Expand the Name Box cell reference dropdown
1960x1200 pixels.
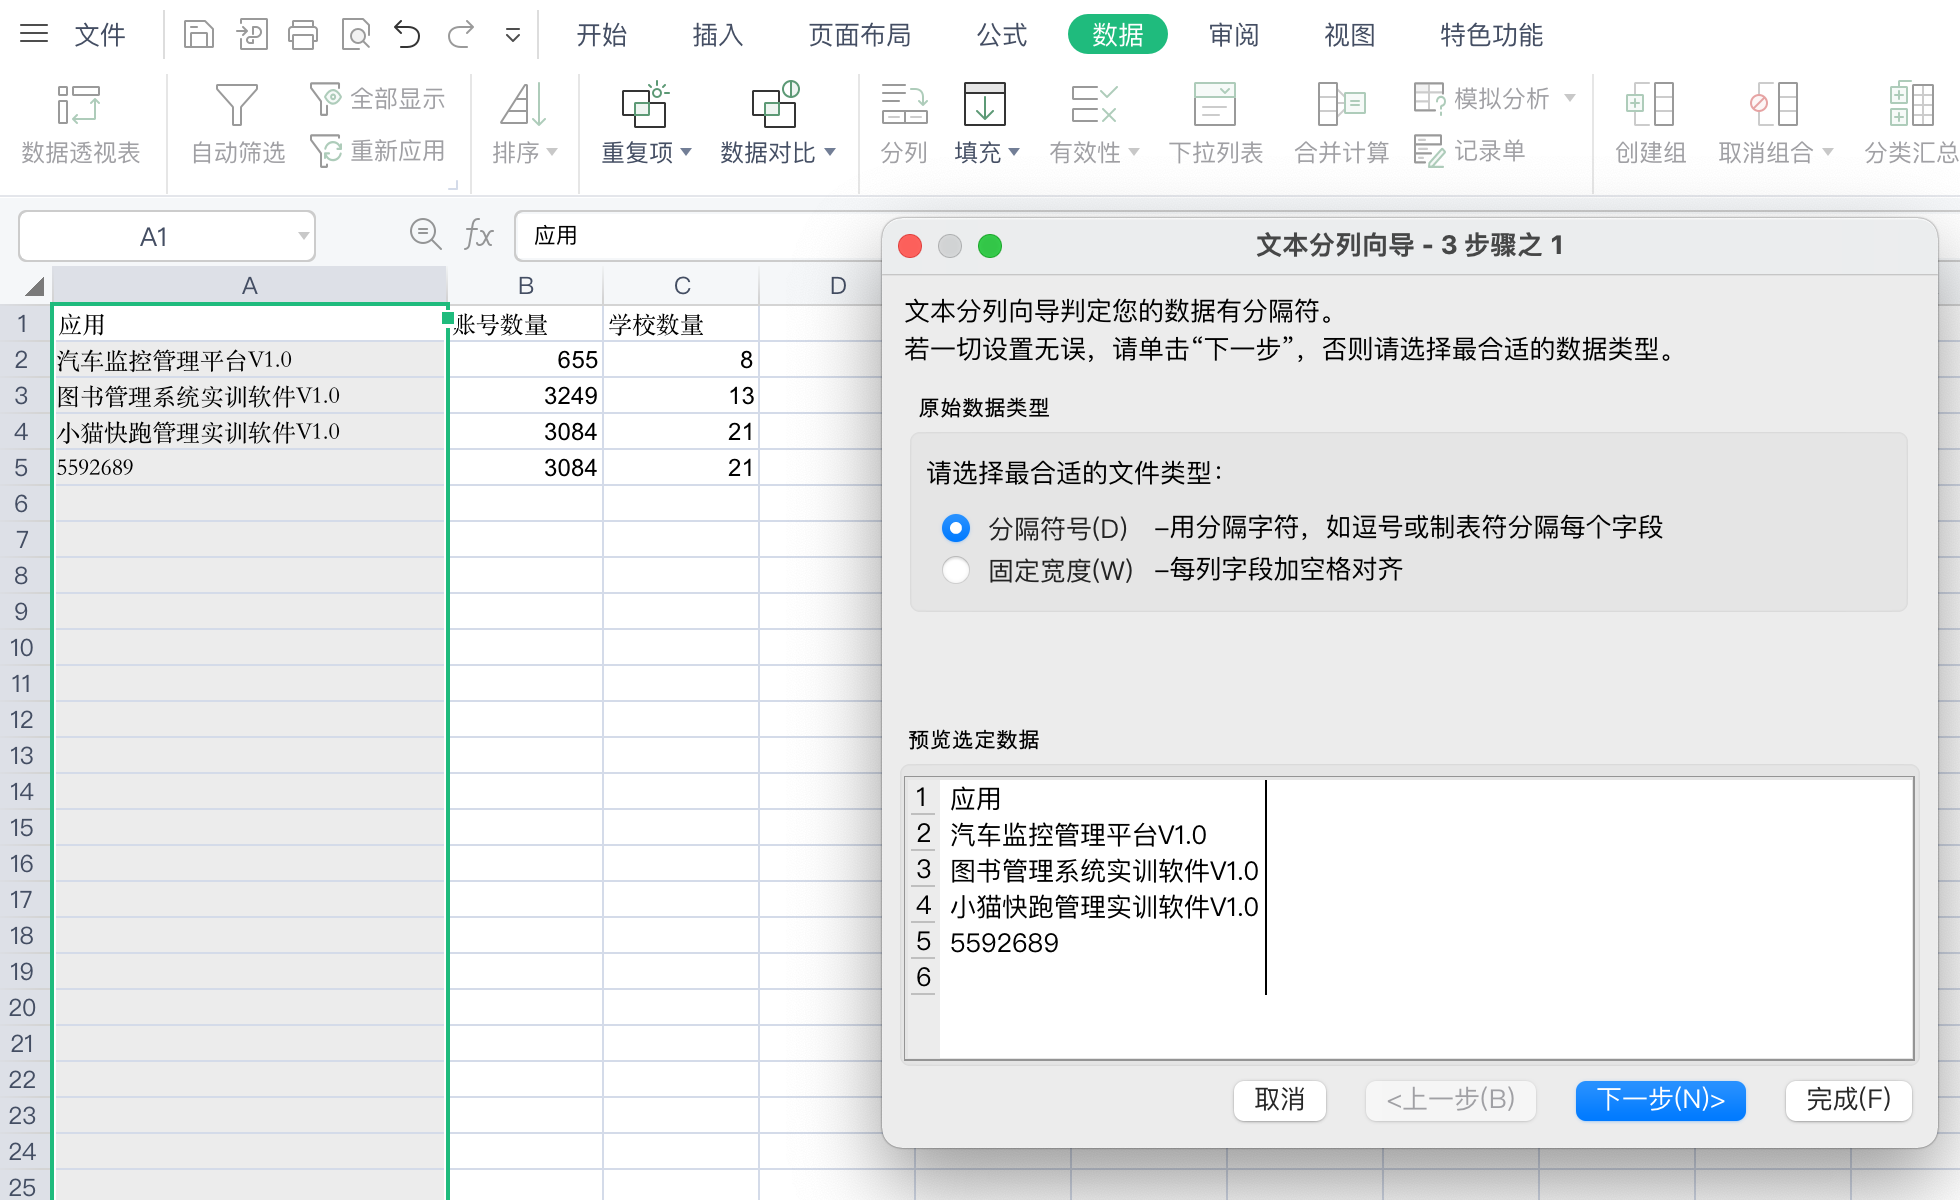pyautogui.click(x=302, y=237)
